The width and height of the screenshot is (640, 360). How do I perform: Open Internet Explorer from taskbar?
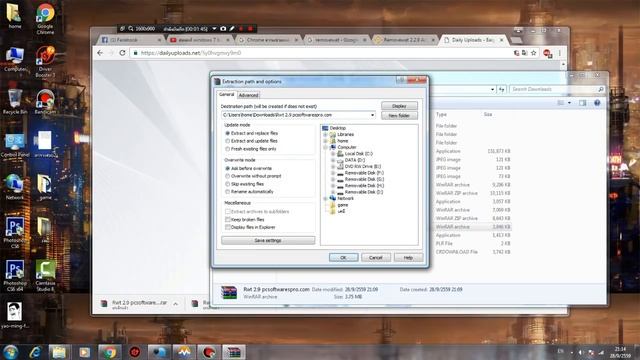(35, 352)
